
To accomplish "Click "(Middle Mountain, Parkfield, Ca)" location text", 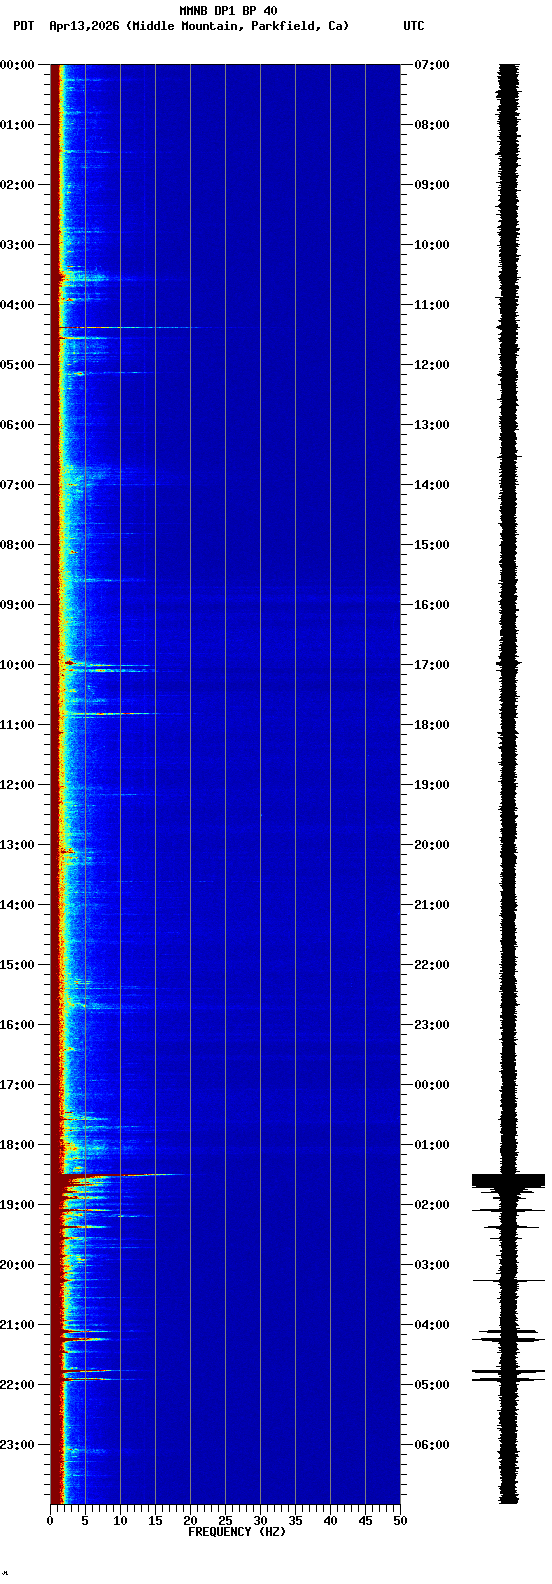I will (x=238, y=26).
